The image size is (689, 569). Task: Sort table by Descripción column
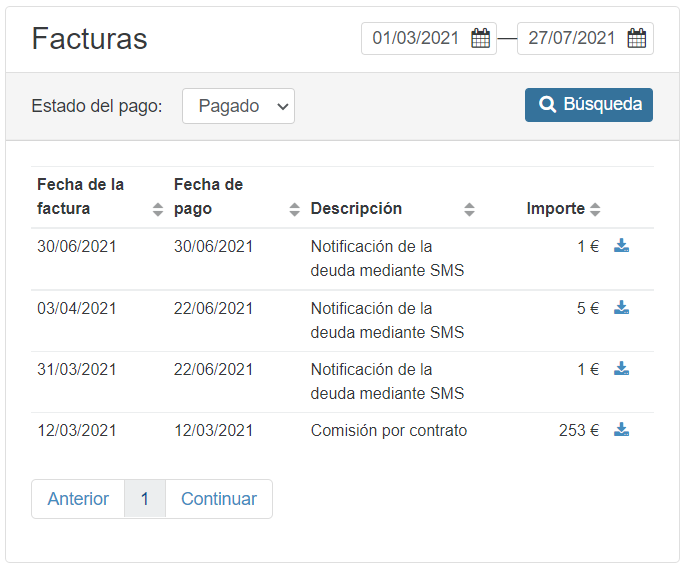(x=469, y=209)
